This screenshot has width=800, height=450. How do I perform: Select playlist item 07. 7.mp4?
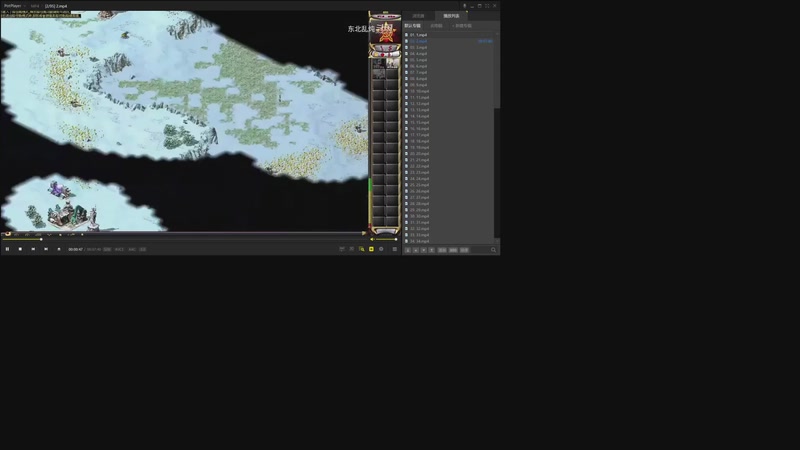(x=449, y=72)
